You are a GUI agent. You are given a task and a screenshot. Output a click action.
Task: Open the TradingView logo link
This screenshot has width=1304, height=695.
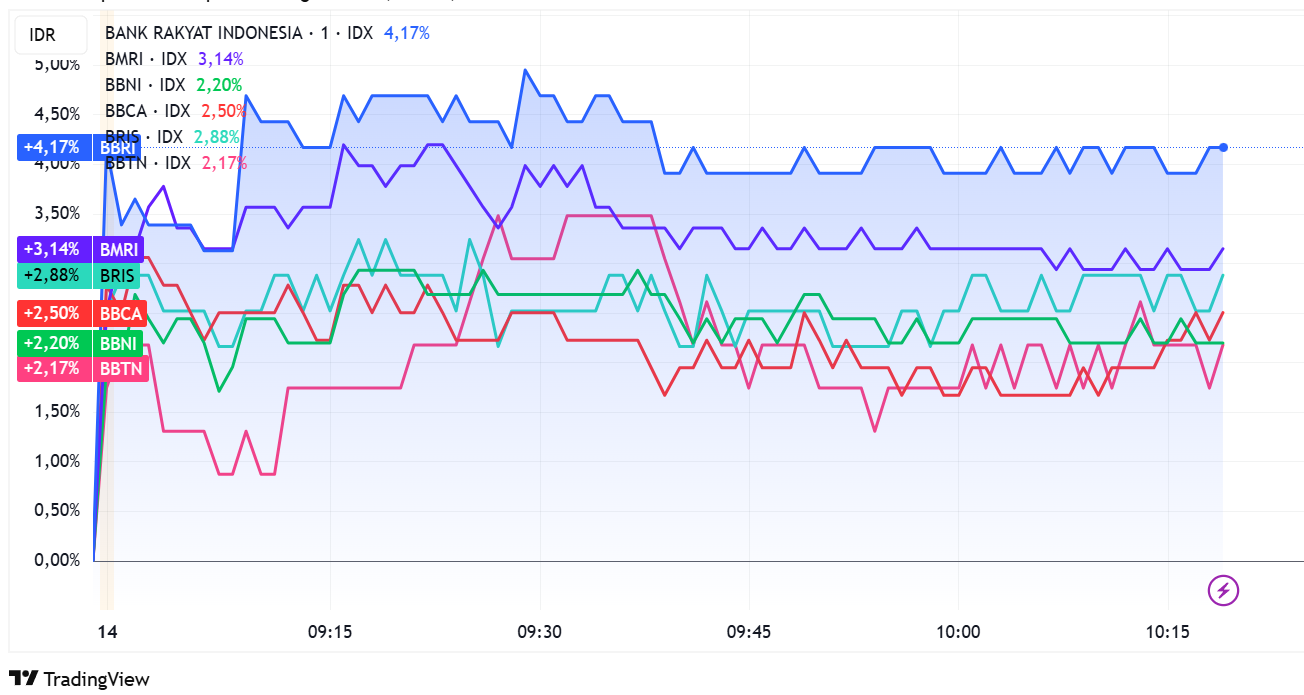[x=79, y=679]
